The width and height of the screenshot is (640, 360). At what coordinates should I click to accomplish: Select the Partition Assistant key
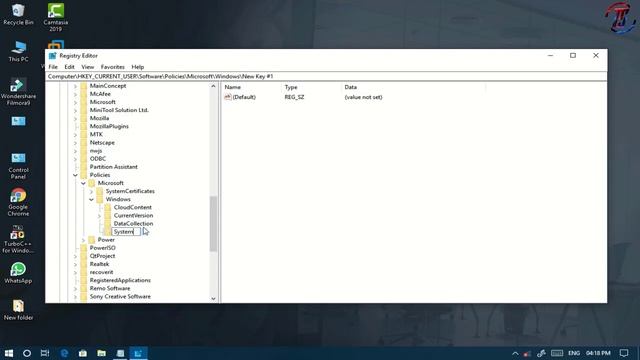pos(113,167)
